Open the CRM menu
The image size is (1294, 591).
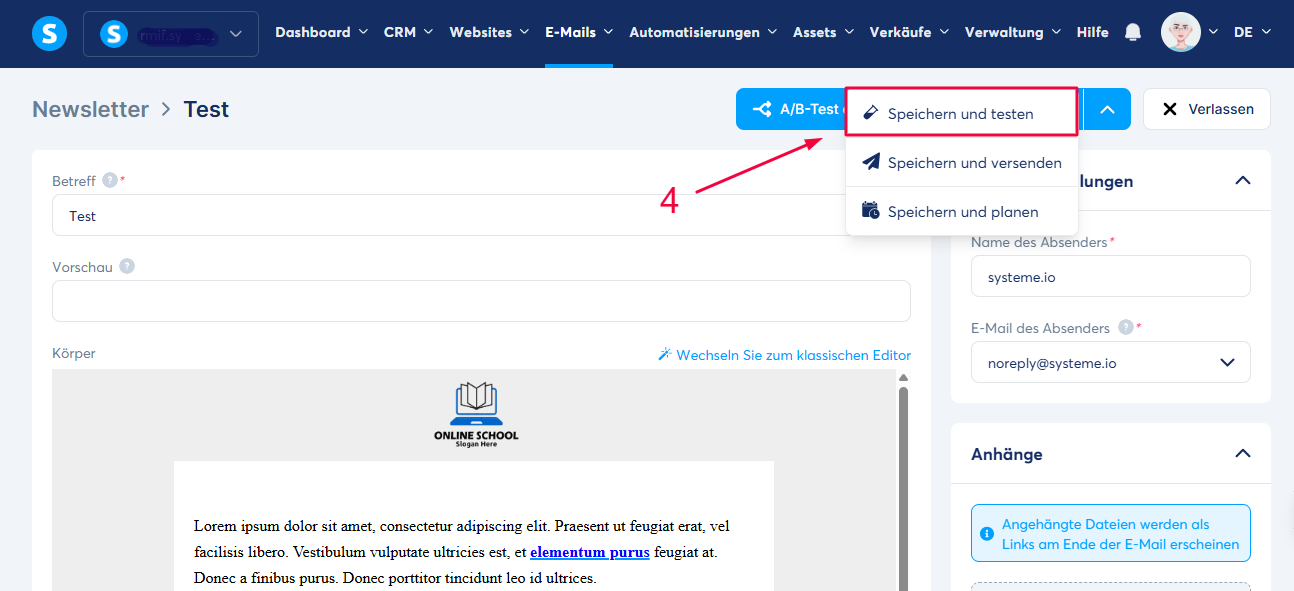[408, 32]
